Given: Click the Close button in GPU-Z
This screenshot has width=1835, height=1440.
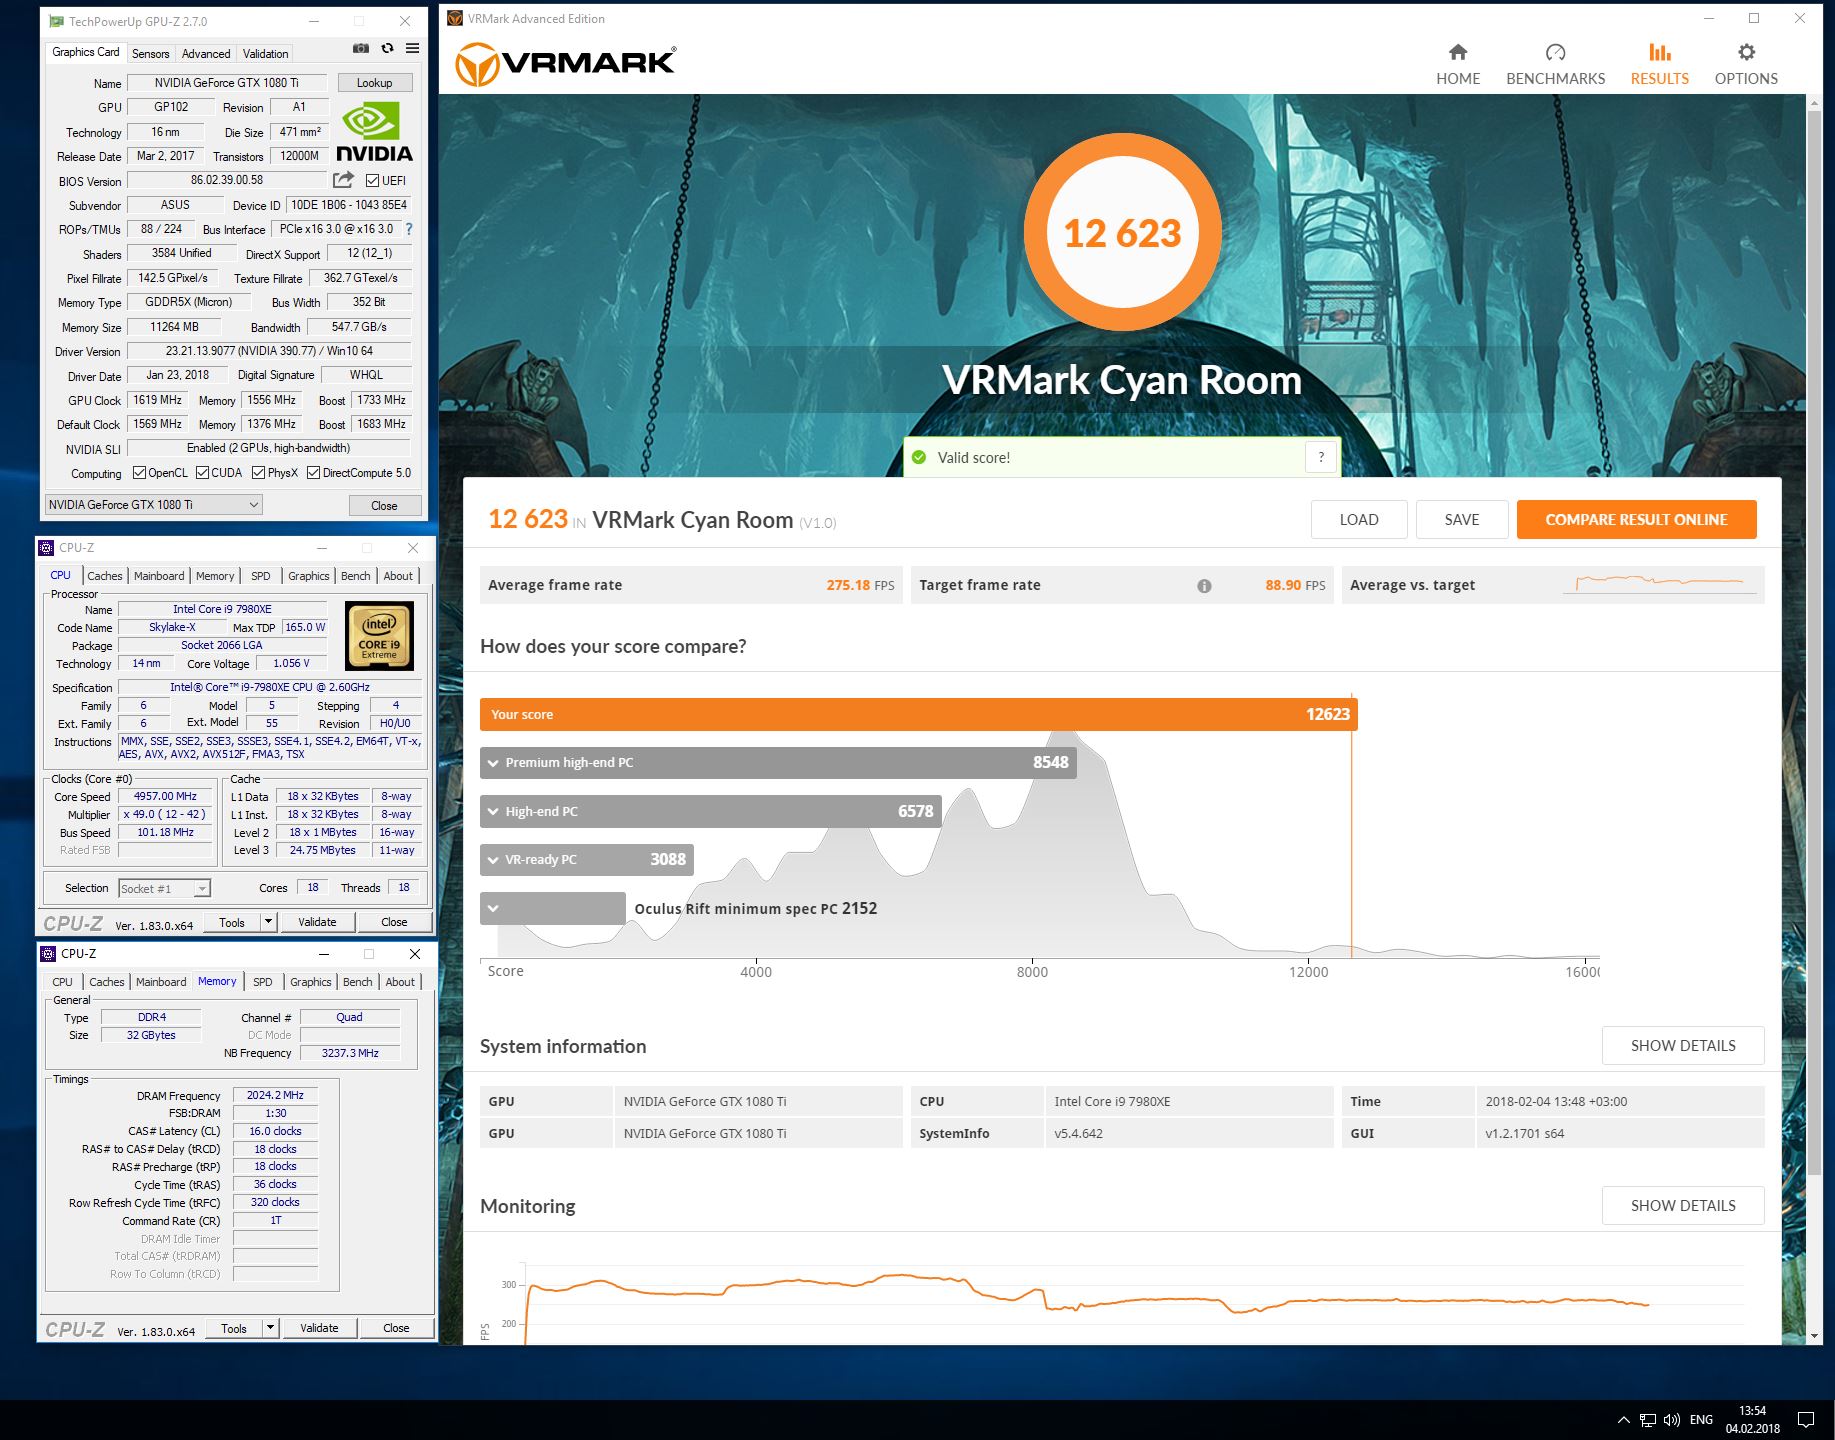Looking at the screenshot, I should (x=384, y=506).
